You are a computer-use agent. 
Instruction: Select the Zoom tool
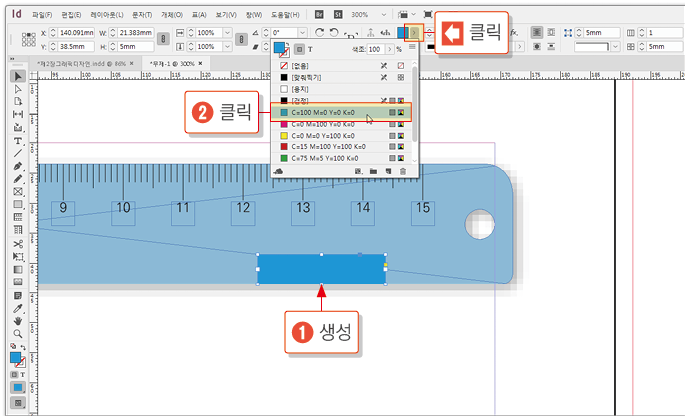(x=18, y=334)
